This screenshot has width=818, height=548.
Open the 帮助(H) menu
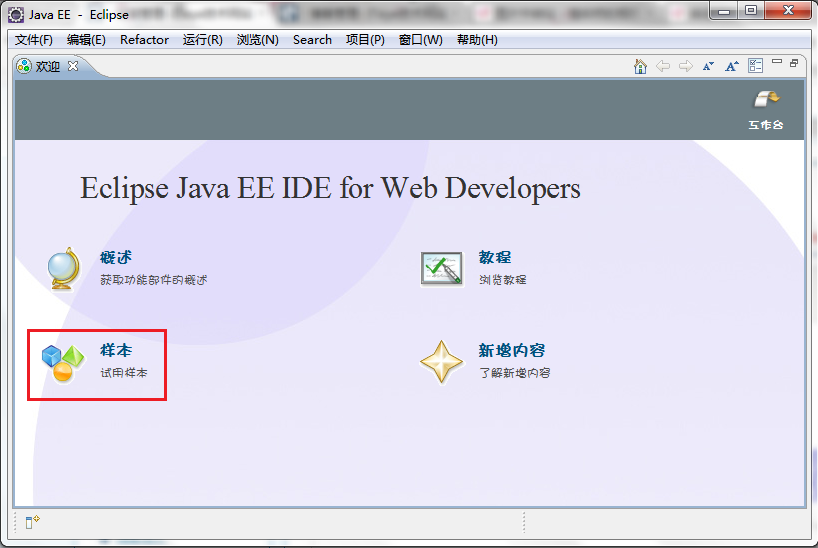click(477, 40)
